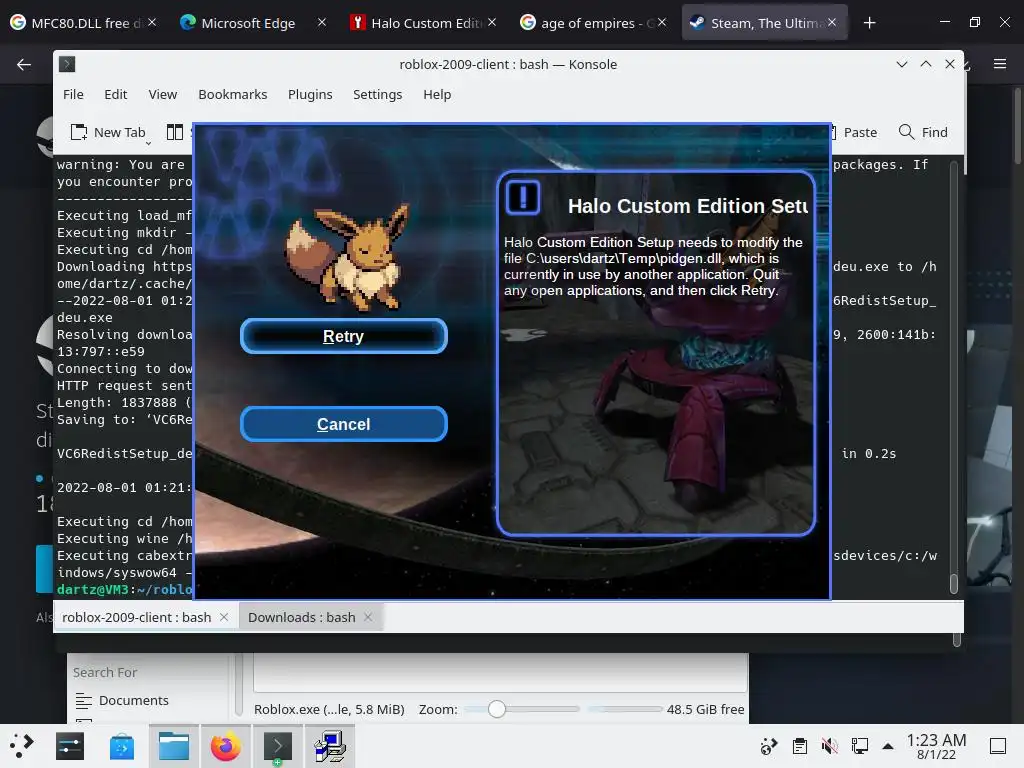Close the MFC80.DLL browser tab
This screenshot has width=1024, height=768.
pyautogui.click(x=152, y=22)
